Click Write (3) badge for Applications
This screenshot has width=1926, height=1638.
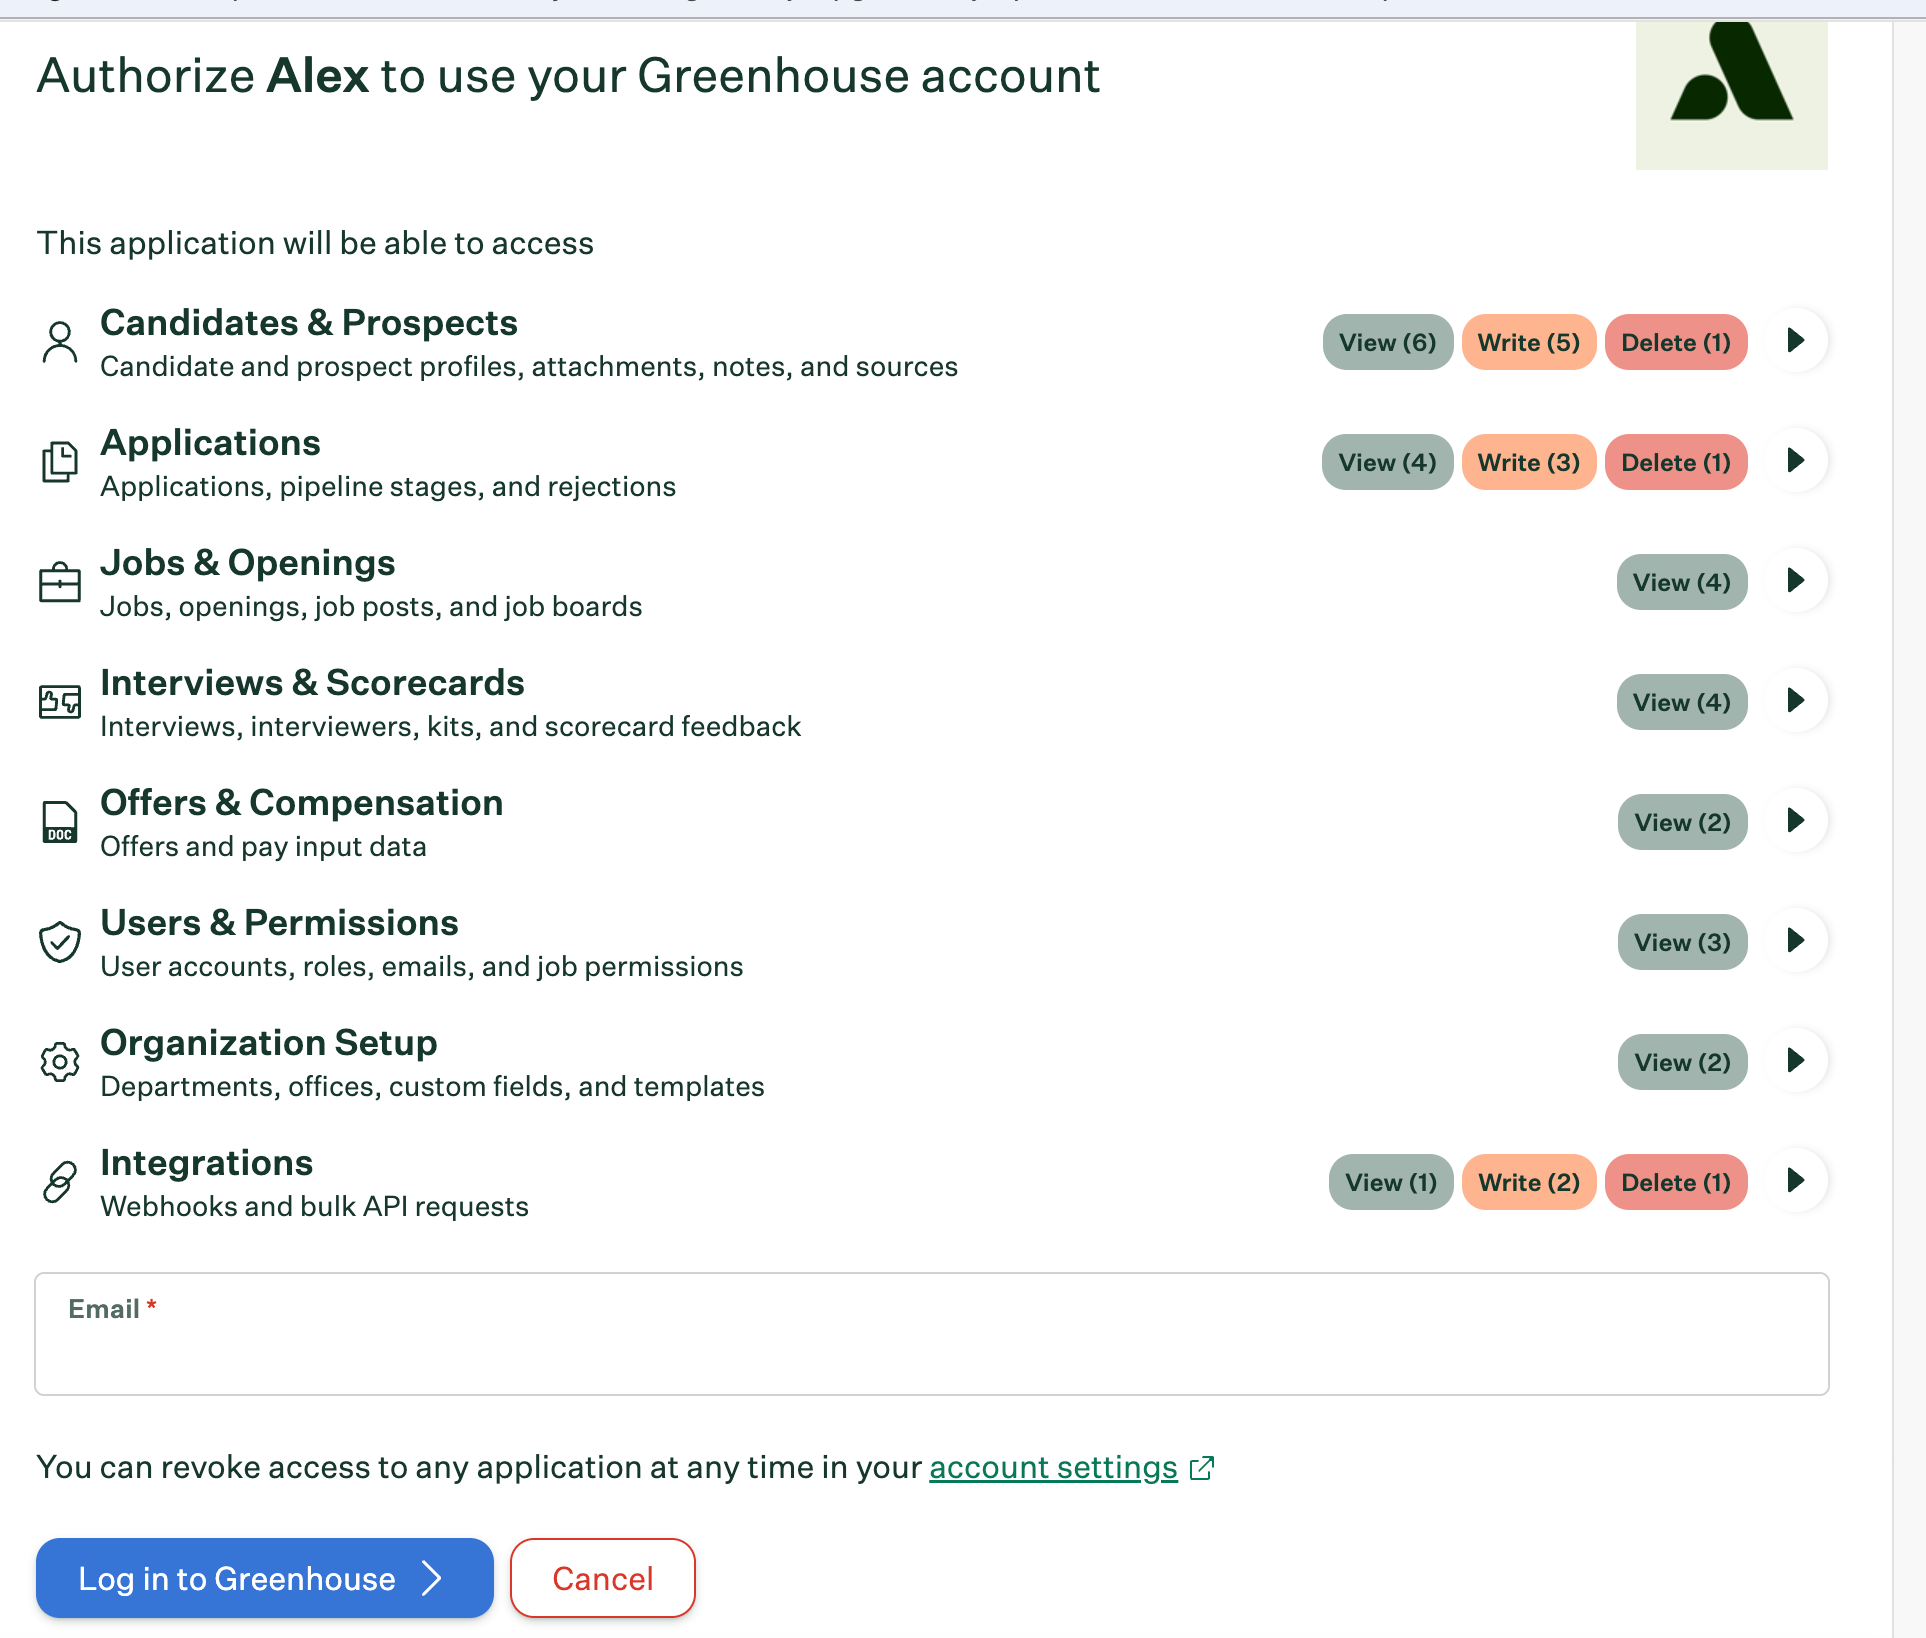1529,462
